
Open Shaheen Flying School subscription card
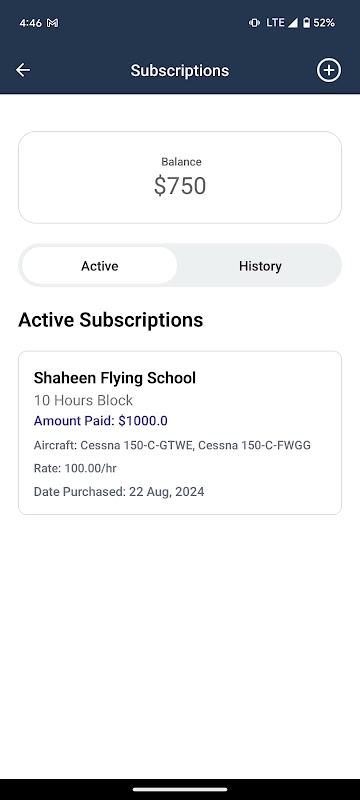point(180,433)
